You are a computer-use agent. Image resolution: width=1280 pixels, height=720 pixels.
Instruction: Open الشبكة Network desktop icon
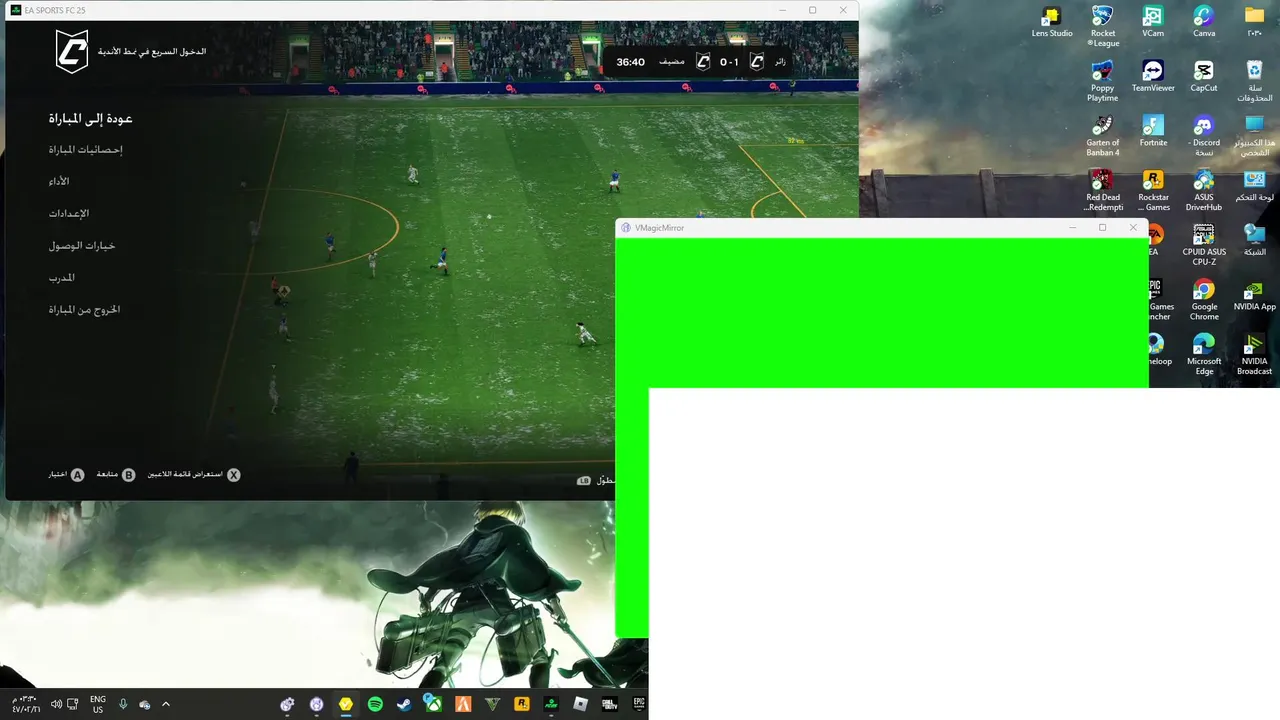point(1254,241)
